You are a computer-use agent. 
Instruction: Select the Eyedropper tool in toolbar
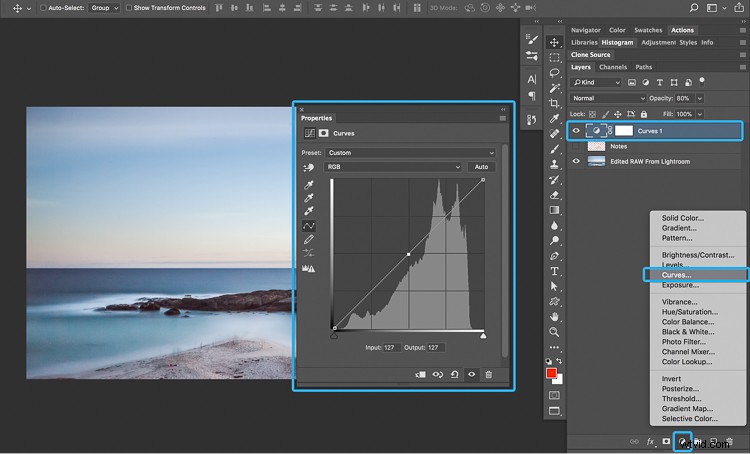(x=554, y=119)
